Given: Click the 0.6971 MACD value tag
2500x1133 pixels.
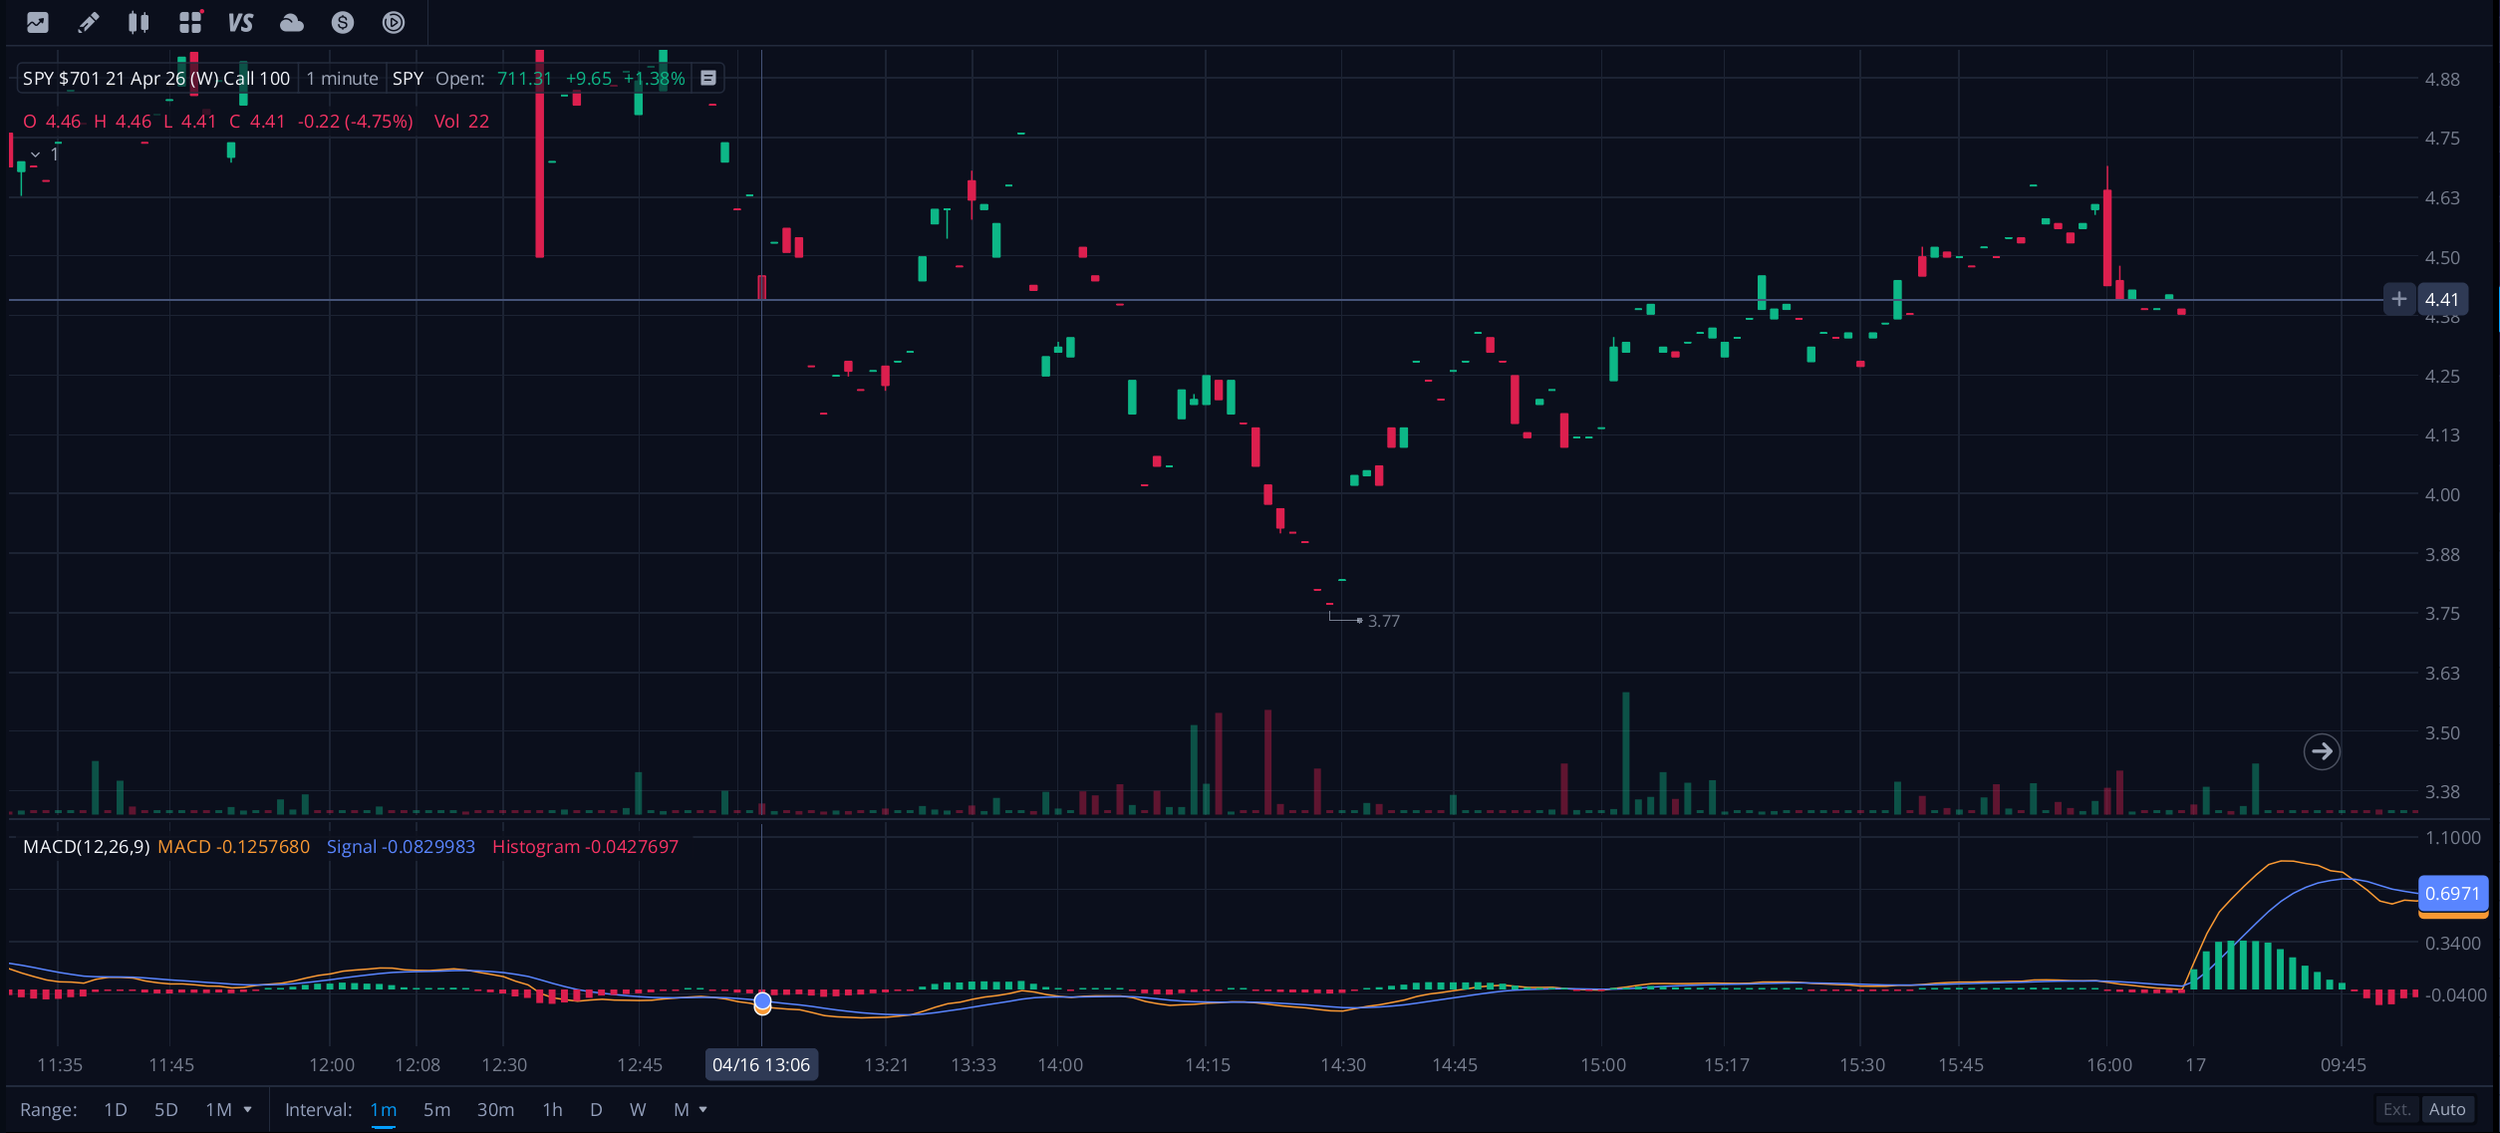Looking at the screenshot, I should (2453, 894).
